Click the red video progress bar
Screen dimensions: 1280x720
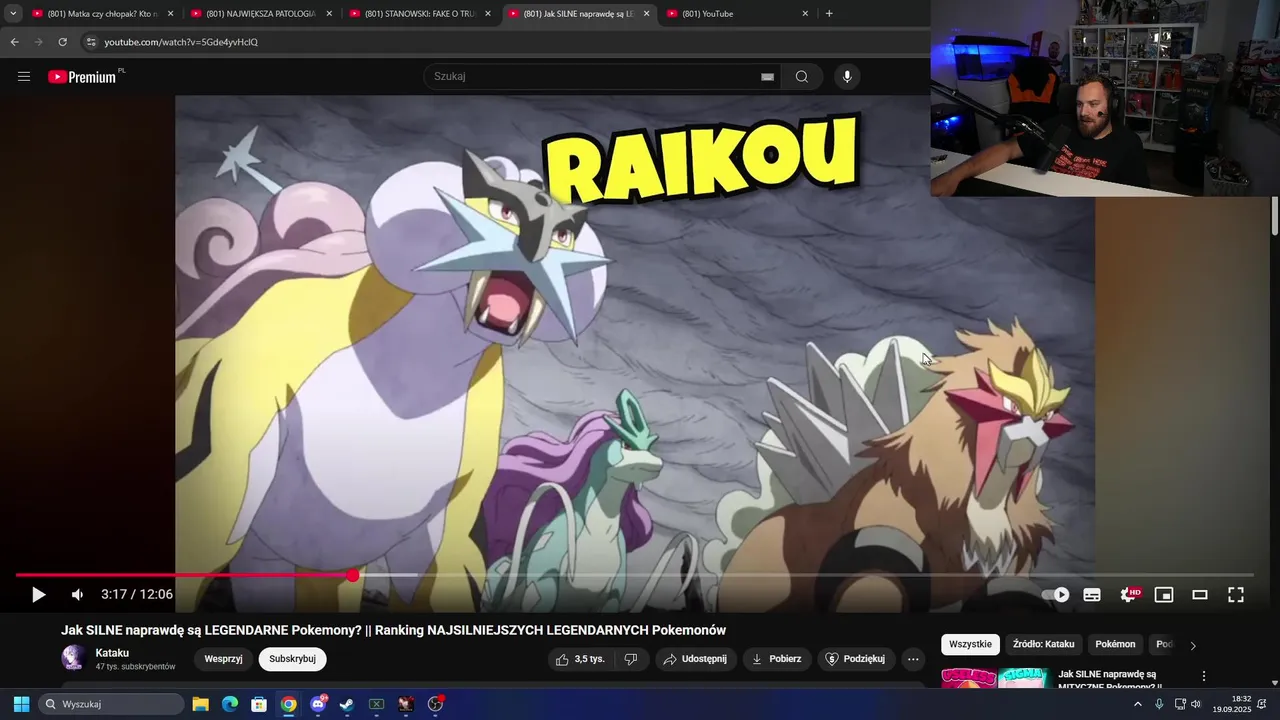click(x=184, y=575)
